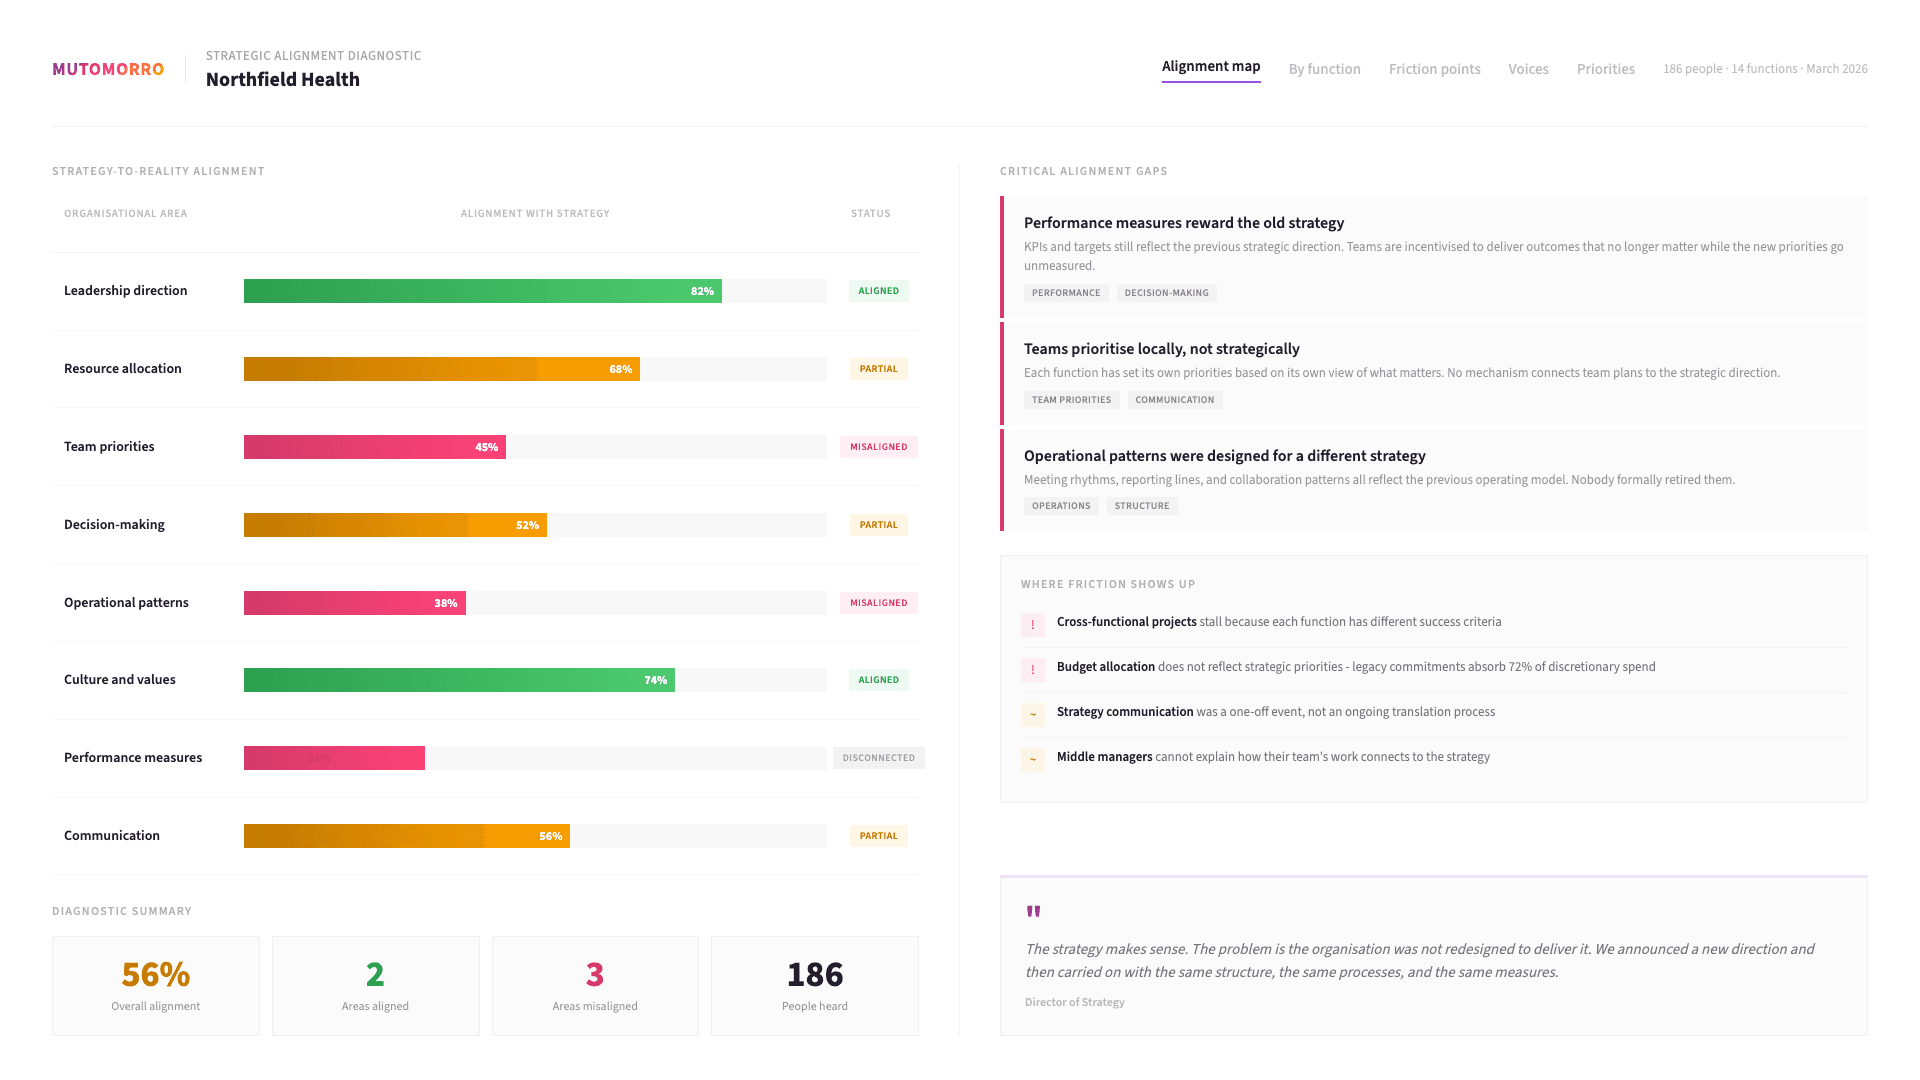Click the COMMUNICATION tag

1174,400
